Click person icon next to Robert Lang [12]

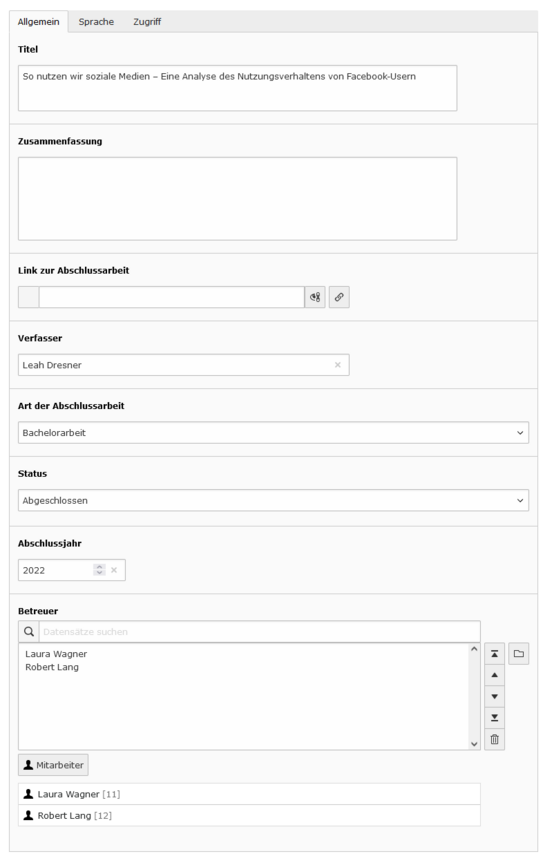click(x=28, y=815)
